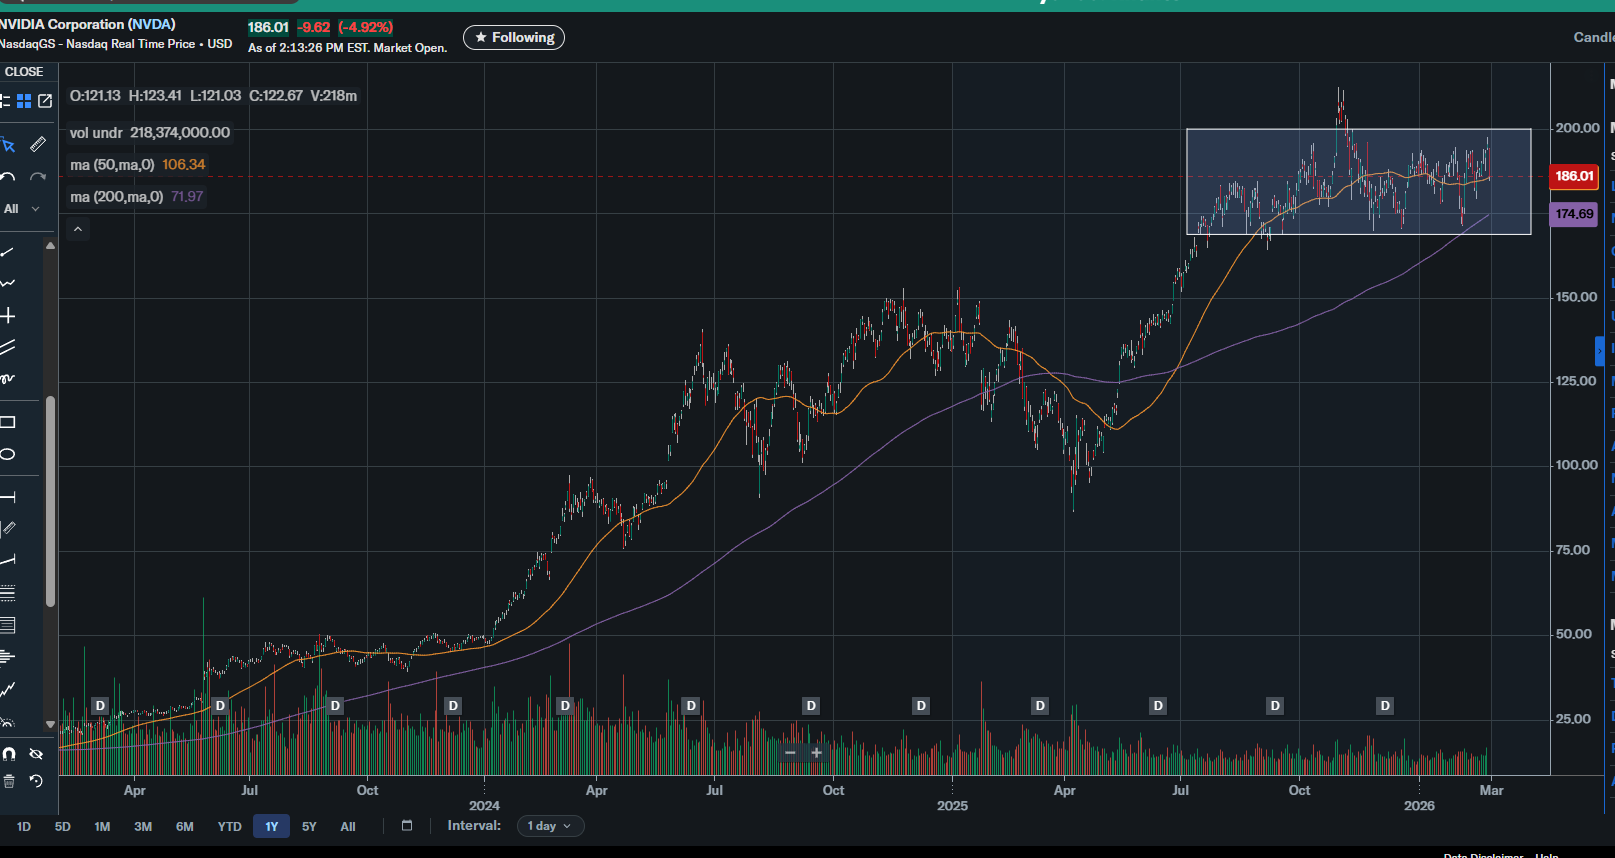The image size is (1615, 858).
Task: Hide drawings with the eye icon
Action: coord(37,754)
